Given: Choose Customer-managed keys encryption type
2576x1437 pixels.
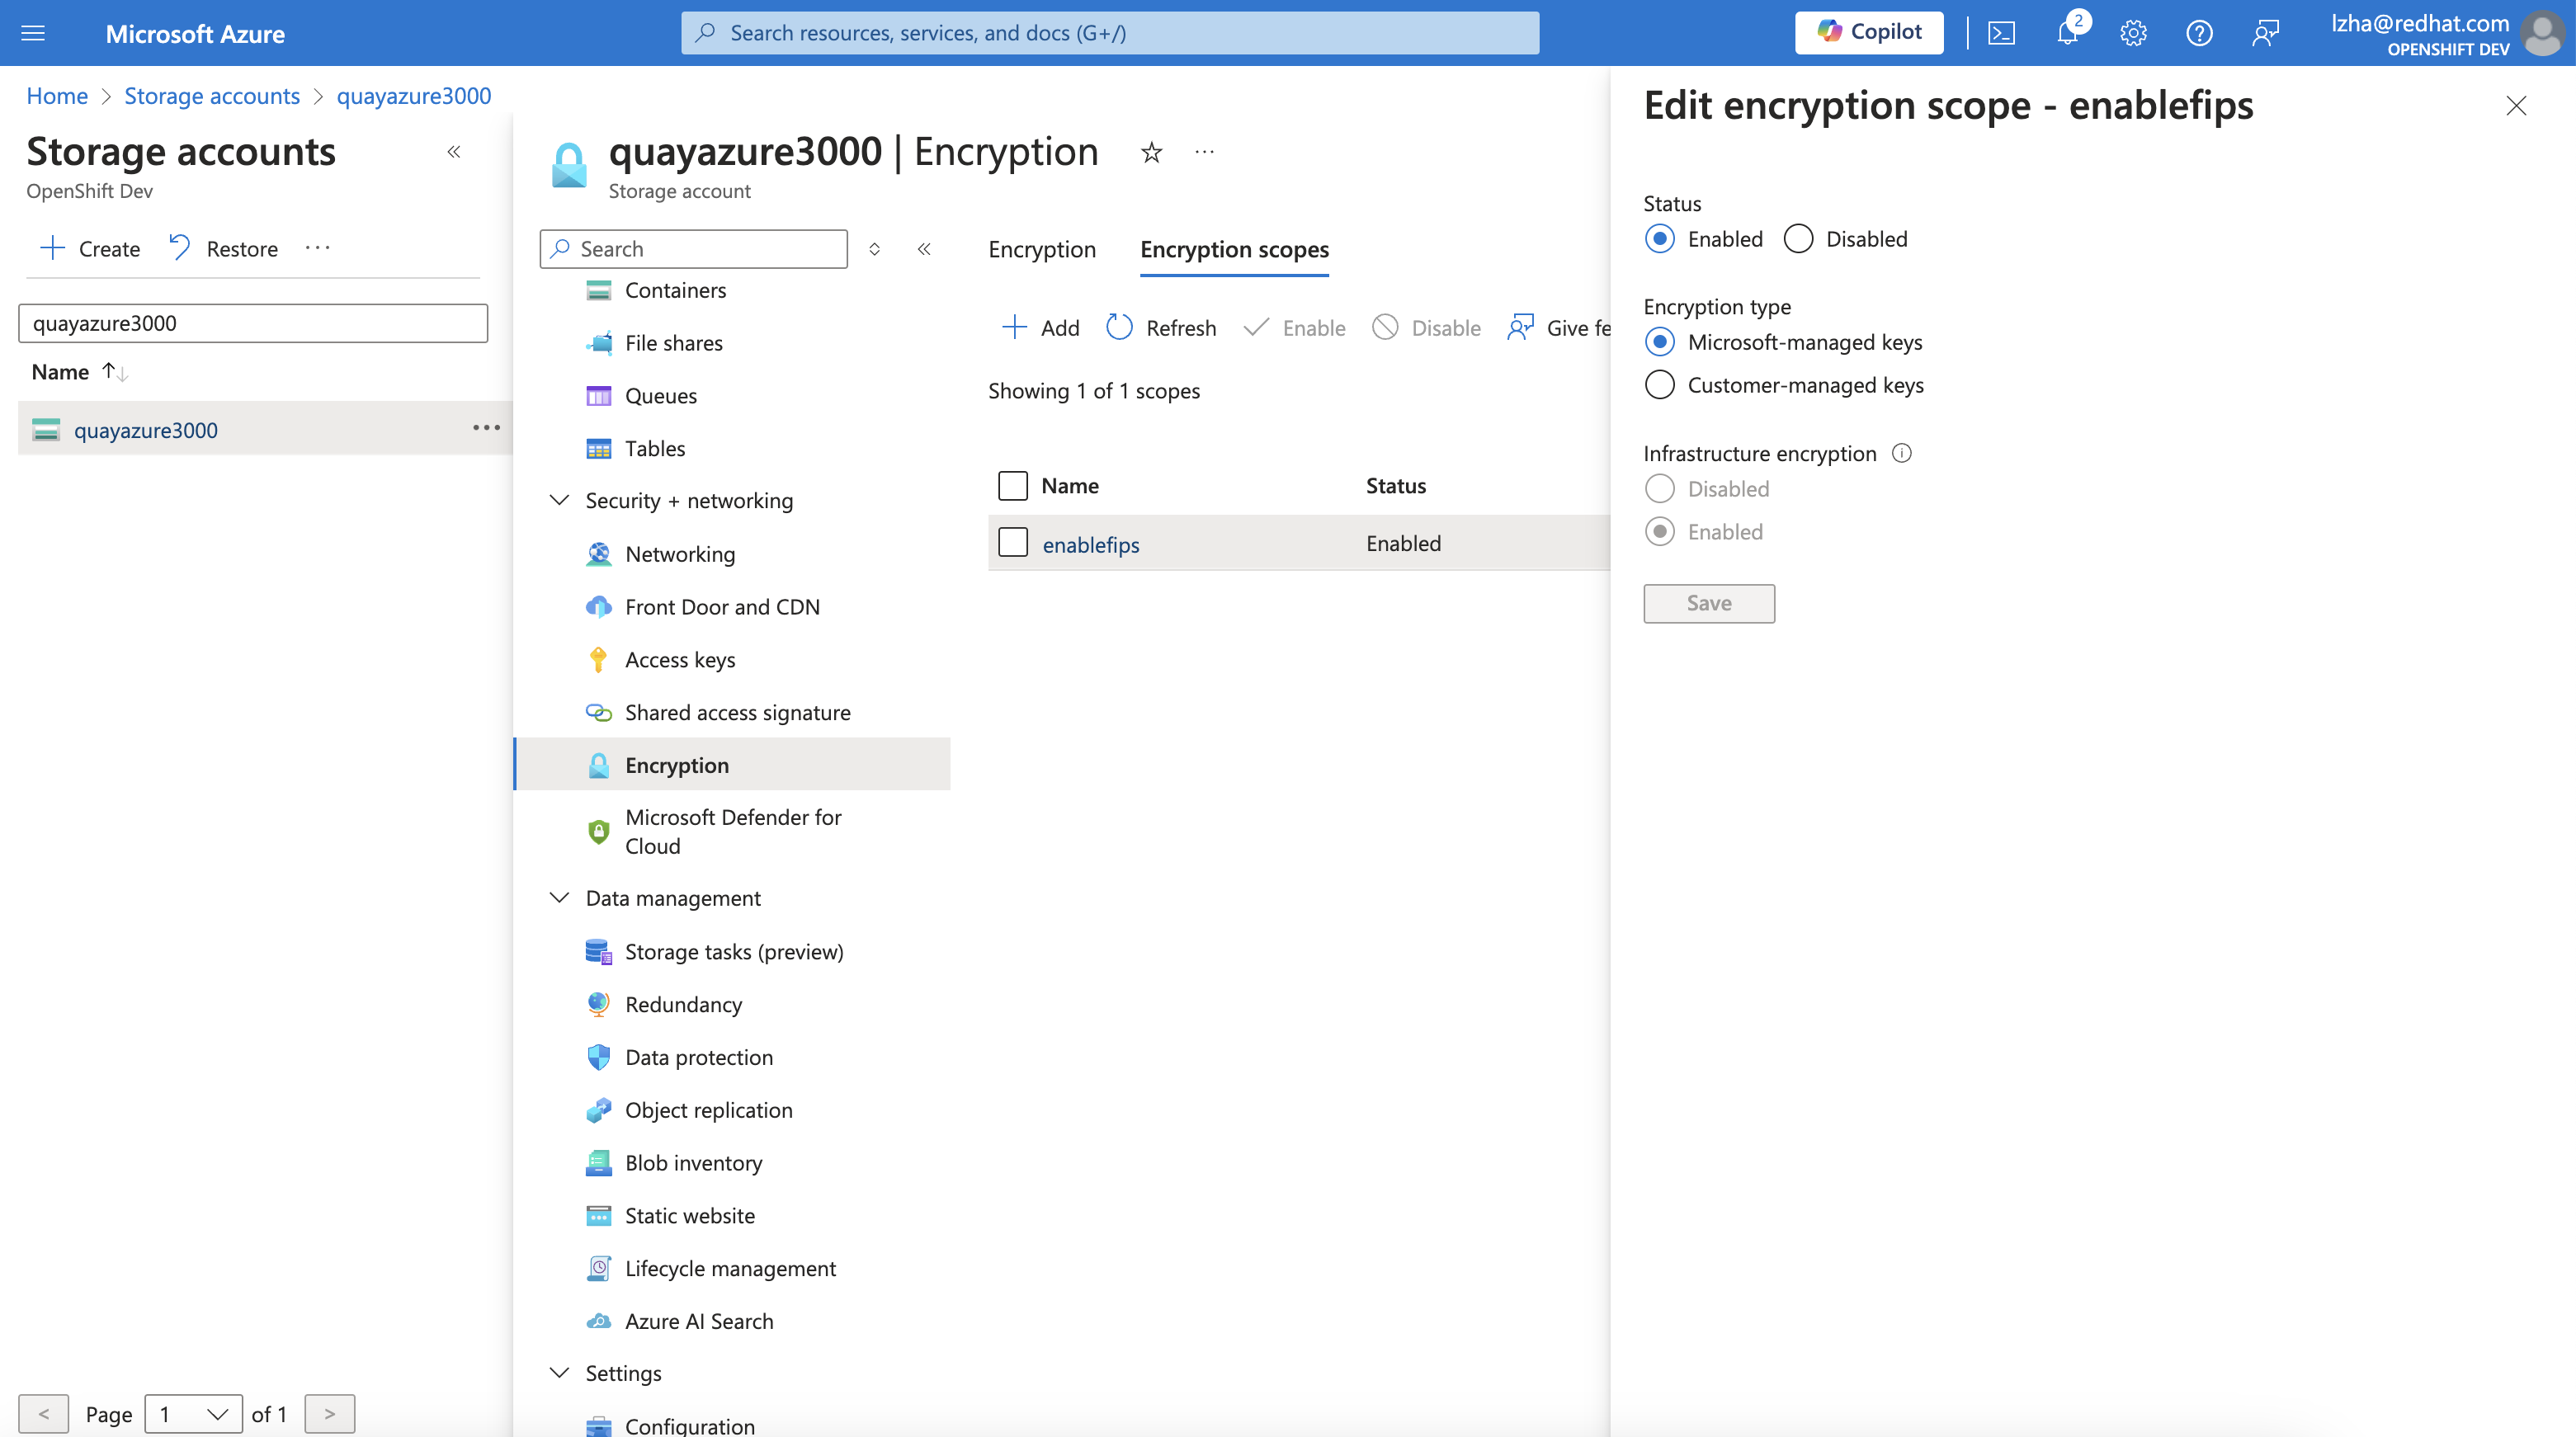Looking at the screenshot, I should 1660,385.
